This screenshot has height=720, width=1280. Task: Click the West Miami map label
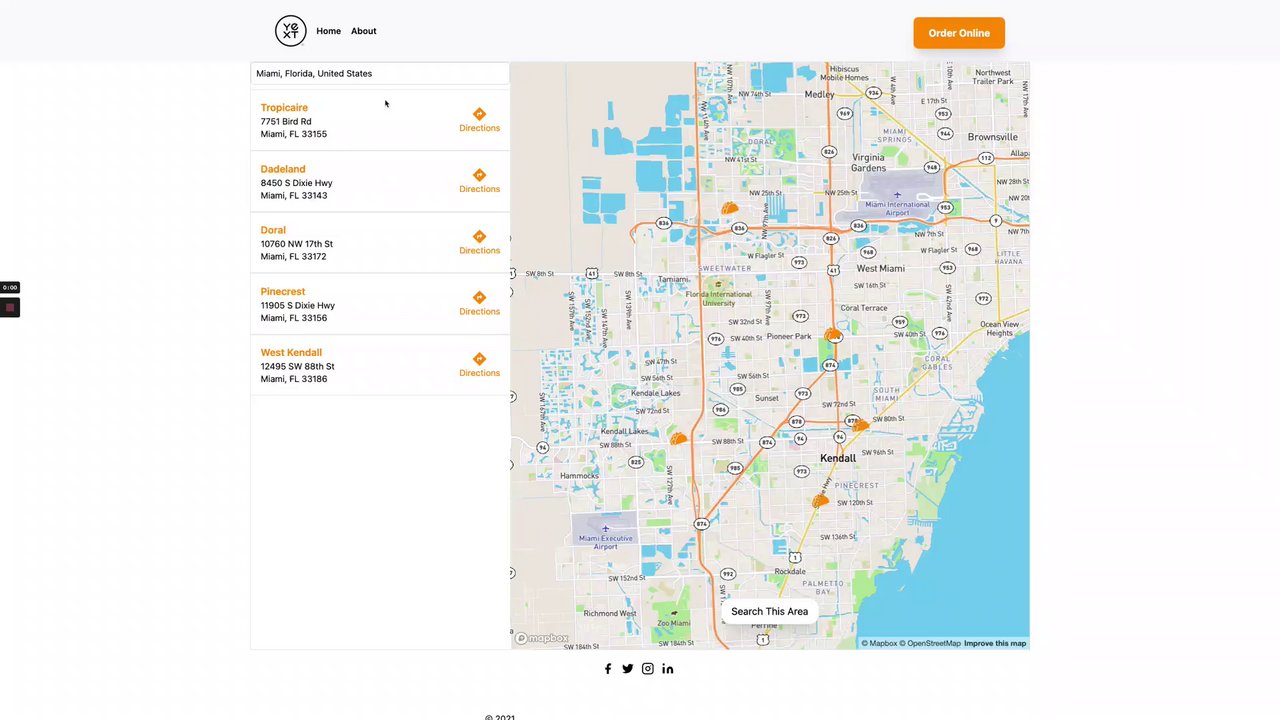coord(880,268)
